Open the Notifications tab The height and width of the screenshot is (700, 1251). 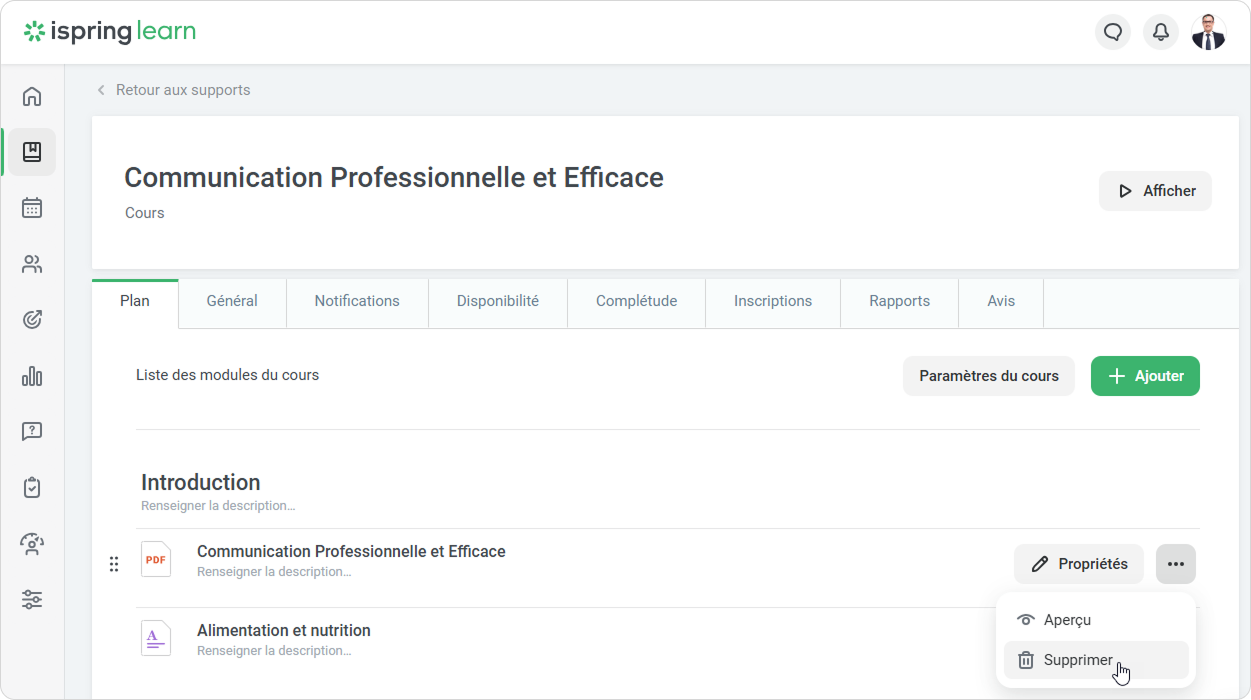pyautogui.click(x=357, y=301)
